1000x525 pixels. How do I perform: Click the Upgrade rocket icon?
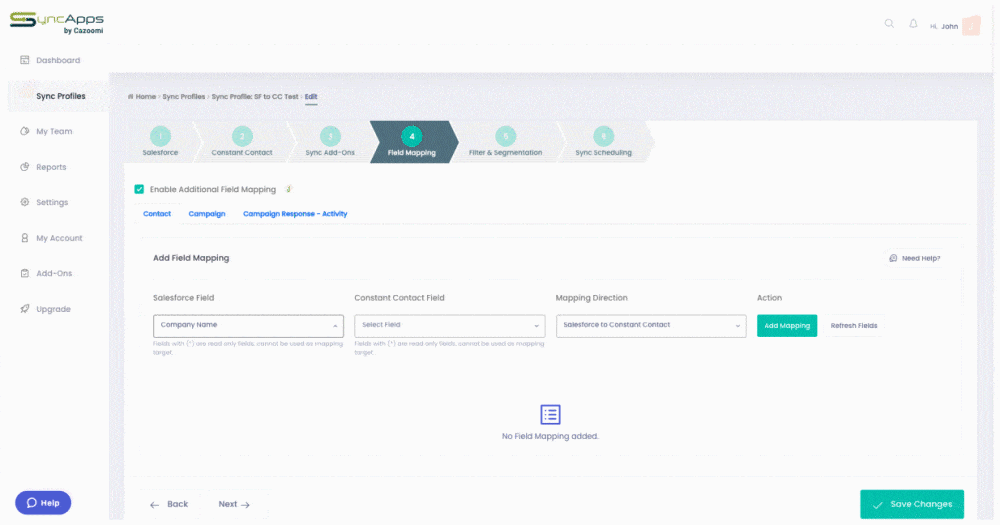[x=24, y=309]
